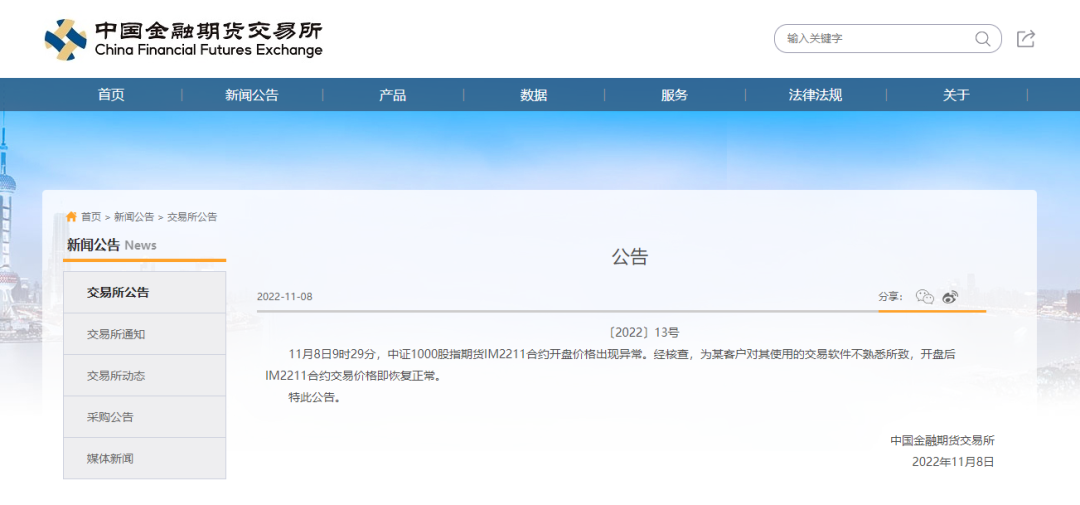Image resolution: width=1080 pixels, height=505 pixels.
Task: Share announcement via Weibo icon
Action: 951,297
